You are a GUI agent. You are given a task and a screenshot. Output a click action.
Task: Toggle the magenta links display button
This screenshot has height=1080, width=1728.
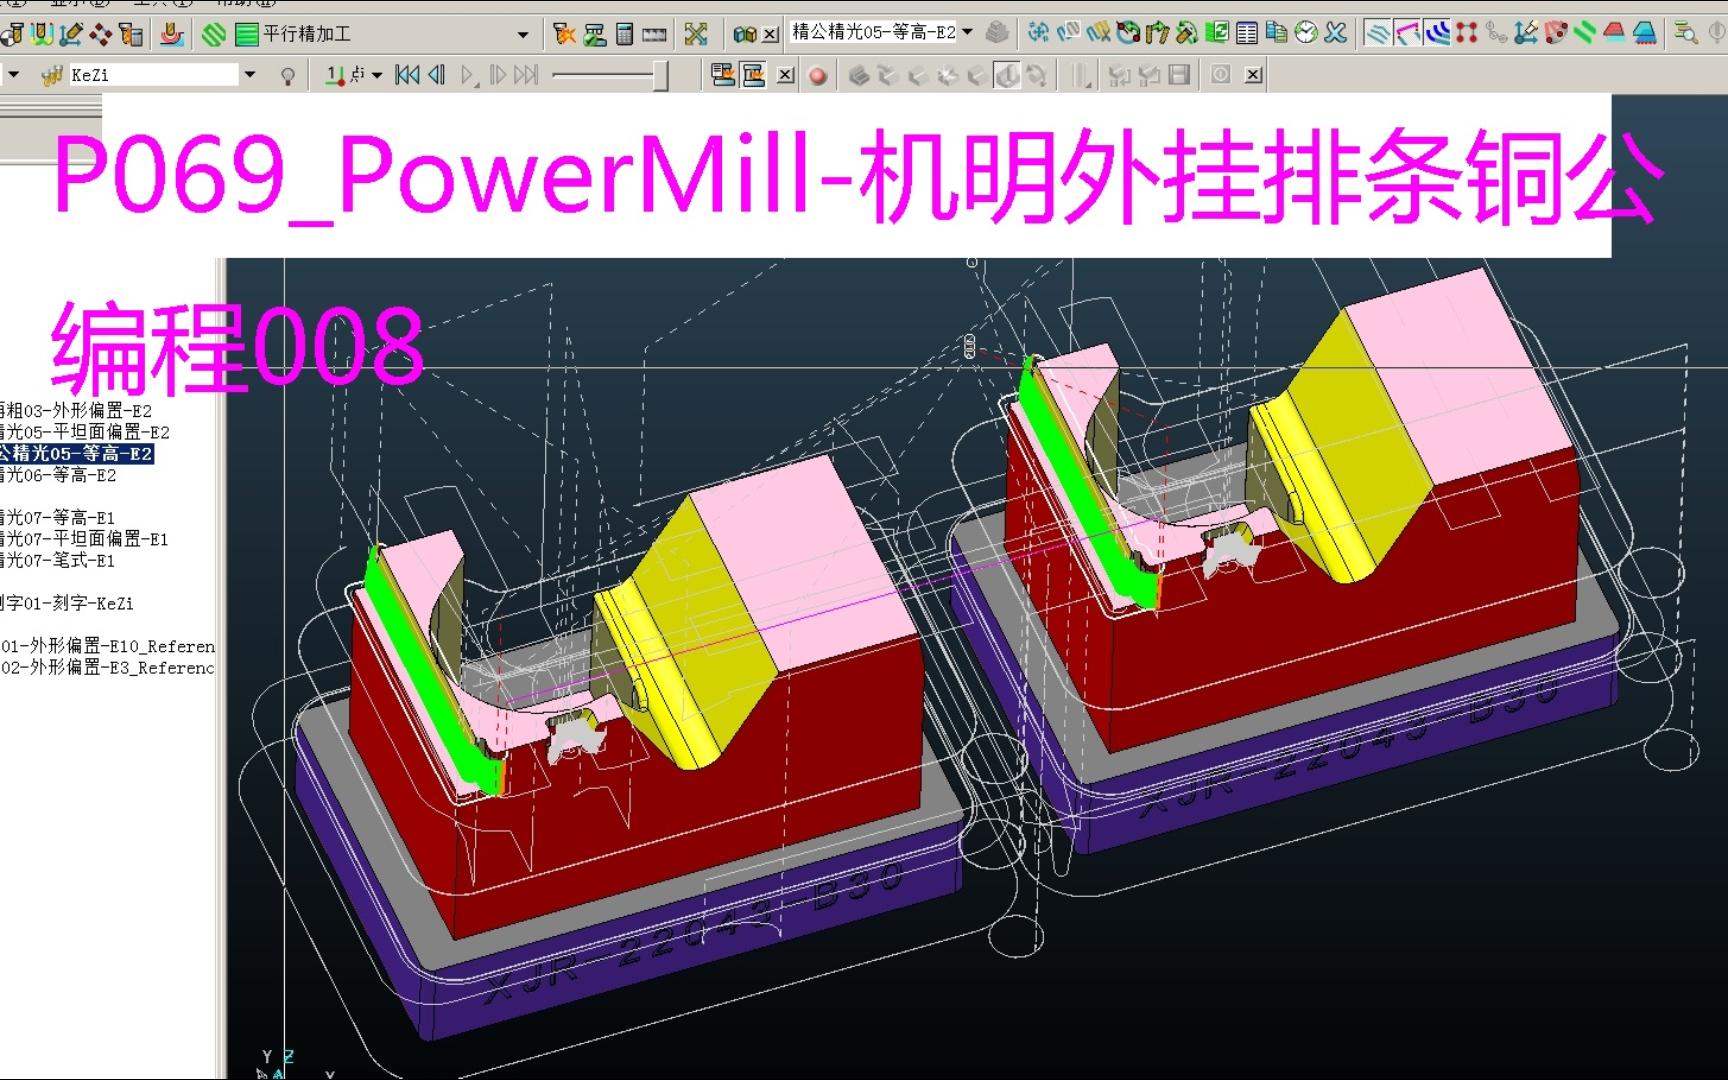[x=1407, y=33]
